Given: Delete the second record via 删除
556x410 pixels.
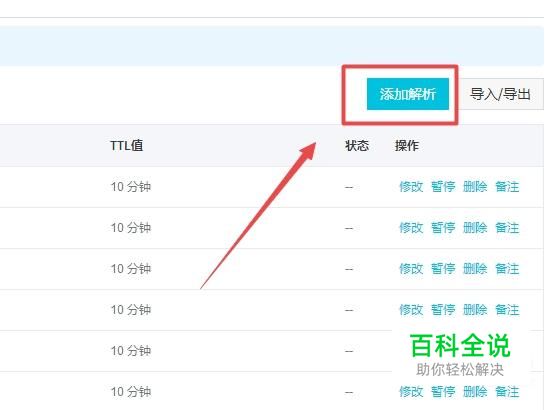Looking at the screenshot, I should pos(475,228).
